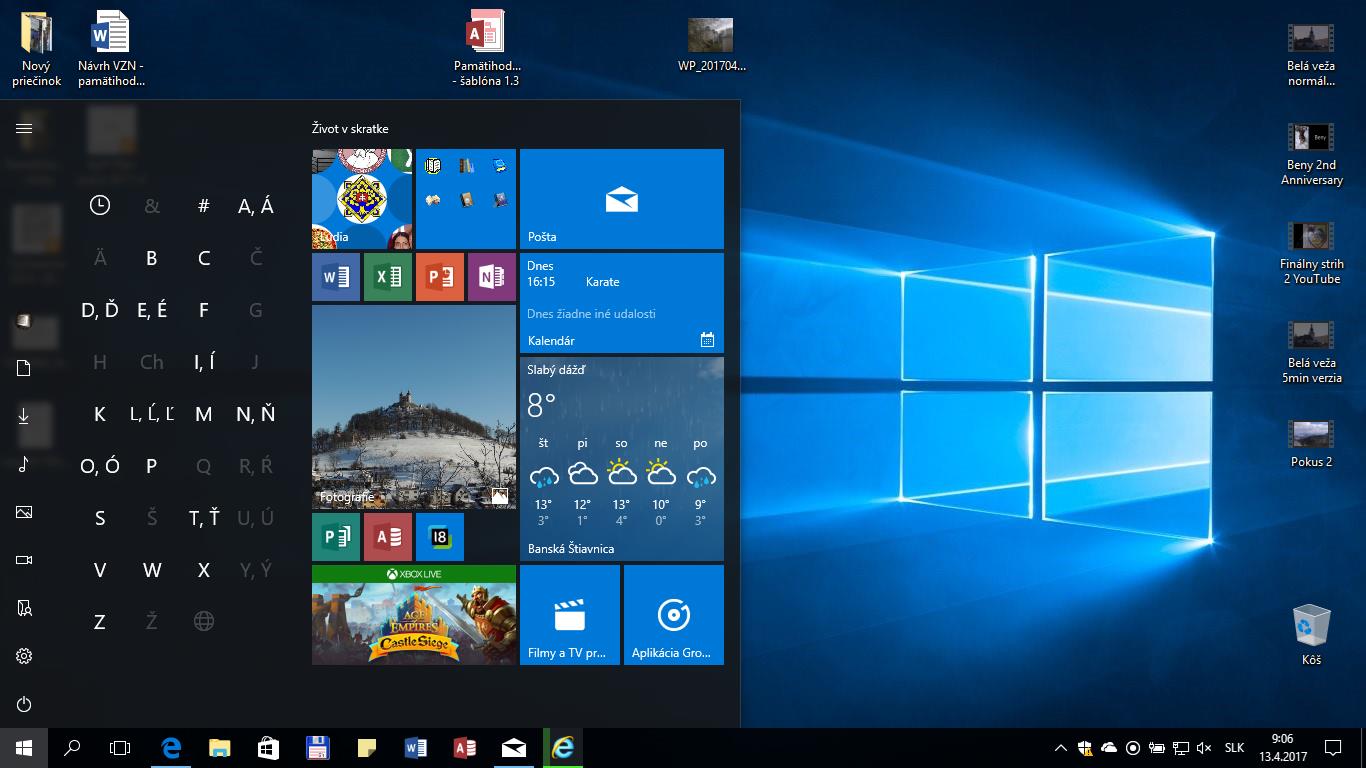Open the Age of Empires Castle Siege tile
The image size is (1366, 768).
point(413,614)
